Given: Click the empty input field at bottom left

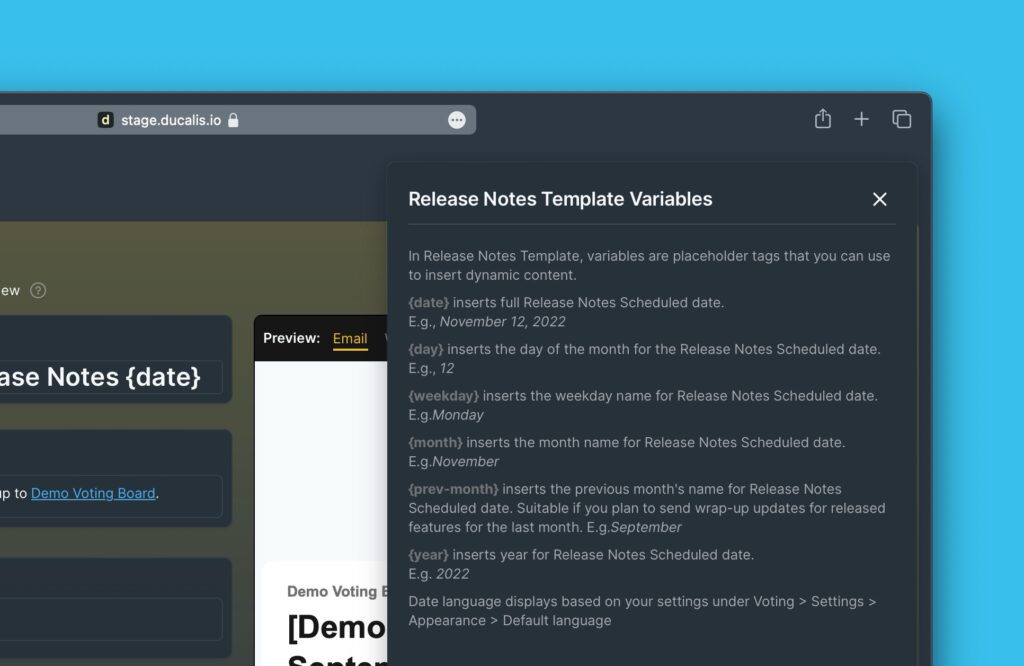Looking at the screenshot, I should click(x=110, y=619).
